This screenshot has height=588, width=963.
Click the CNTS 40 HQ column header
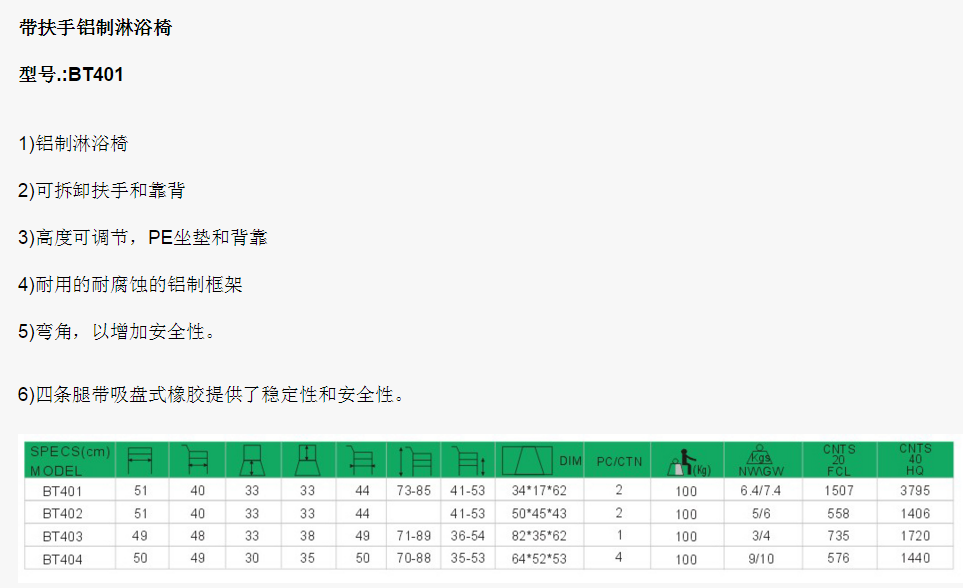pyautogui.click(x=914, y=460)
